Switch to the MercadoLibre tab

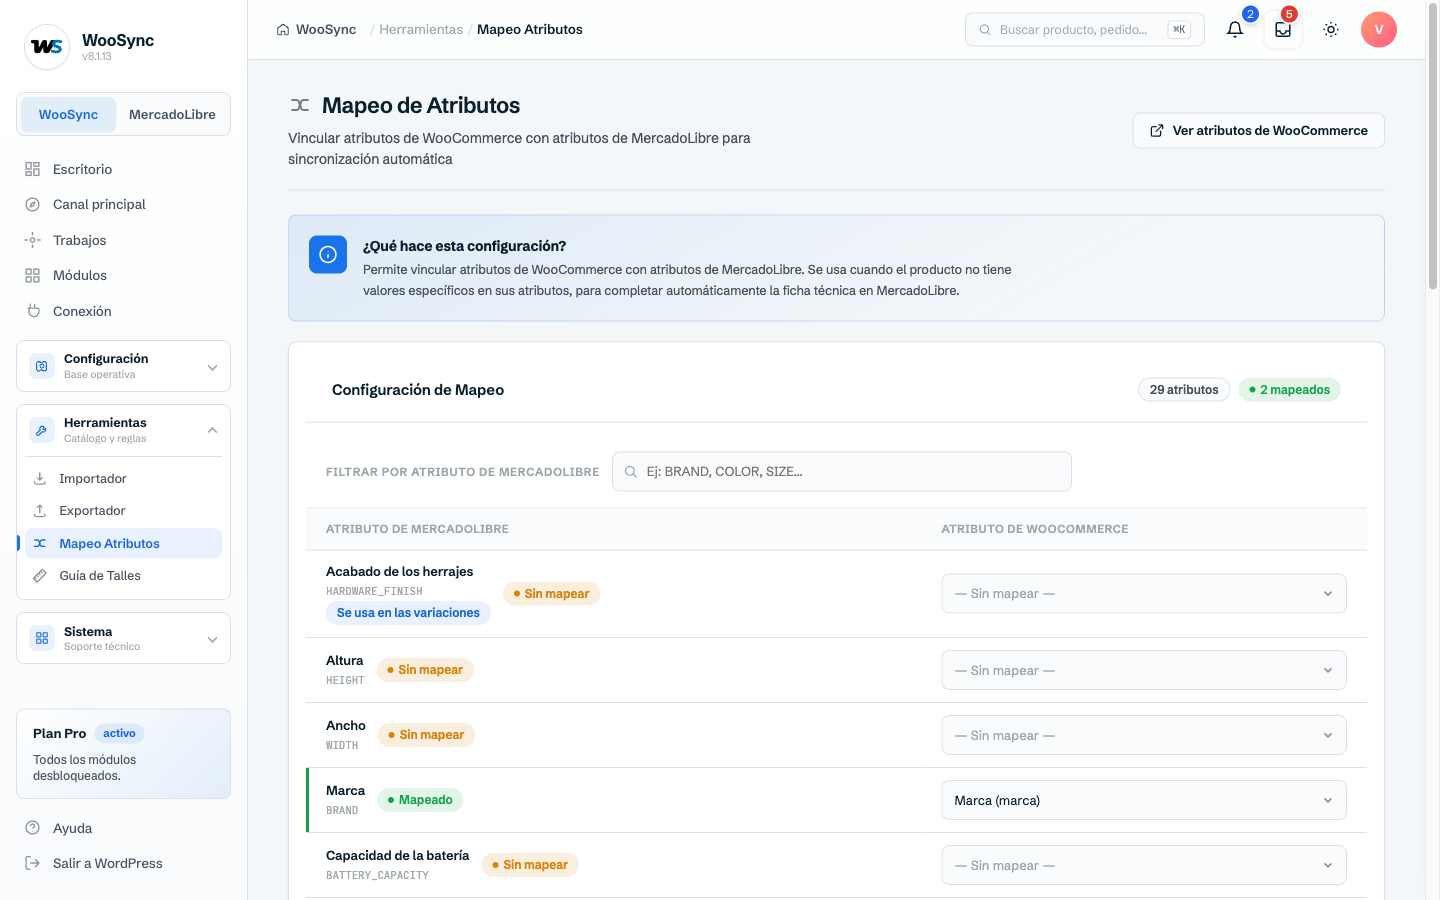pos(172,114)
